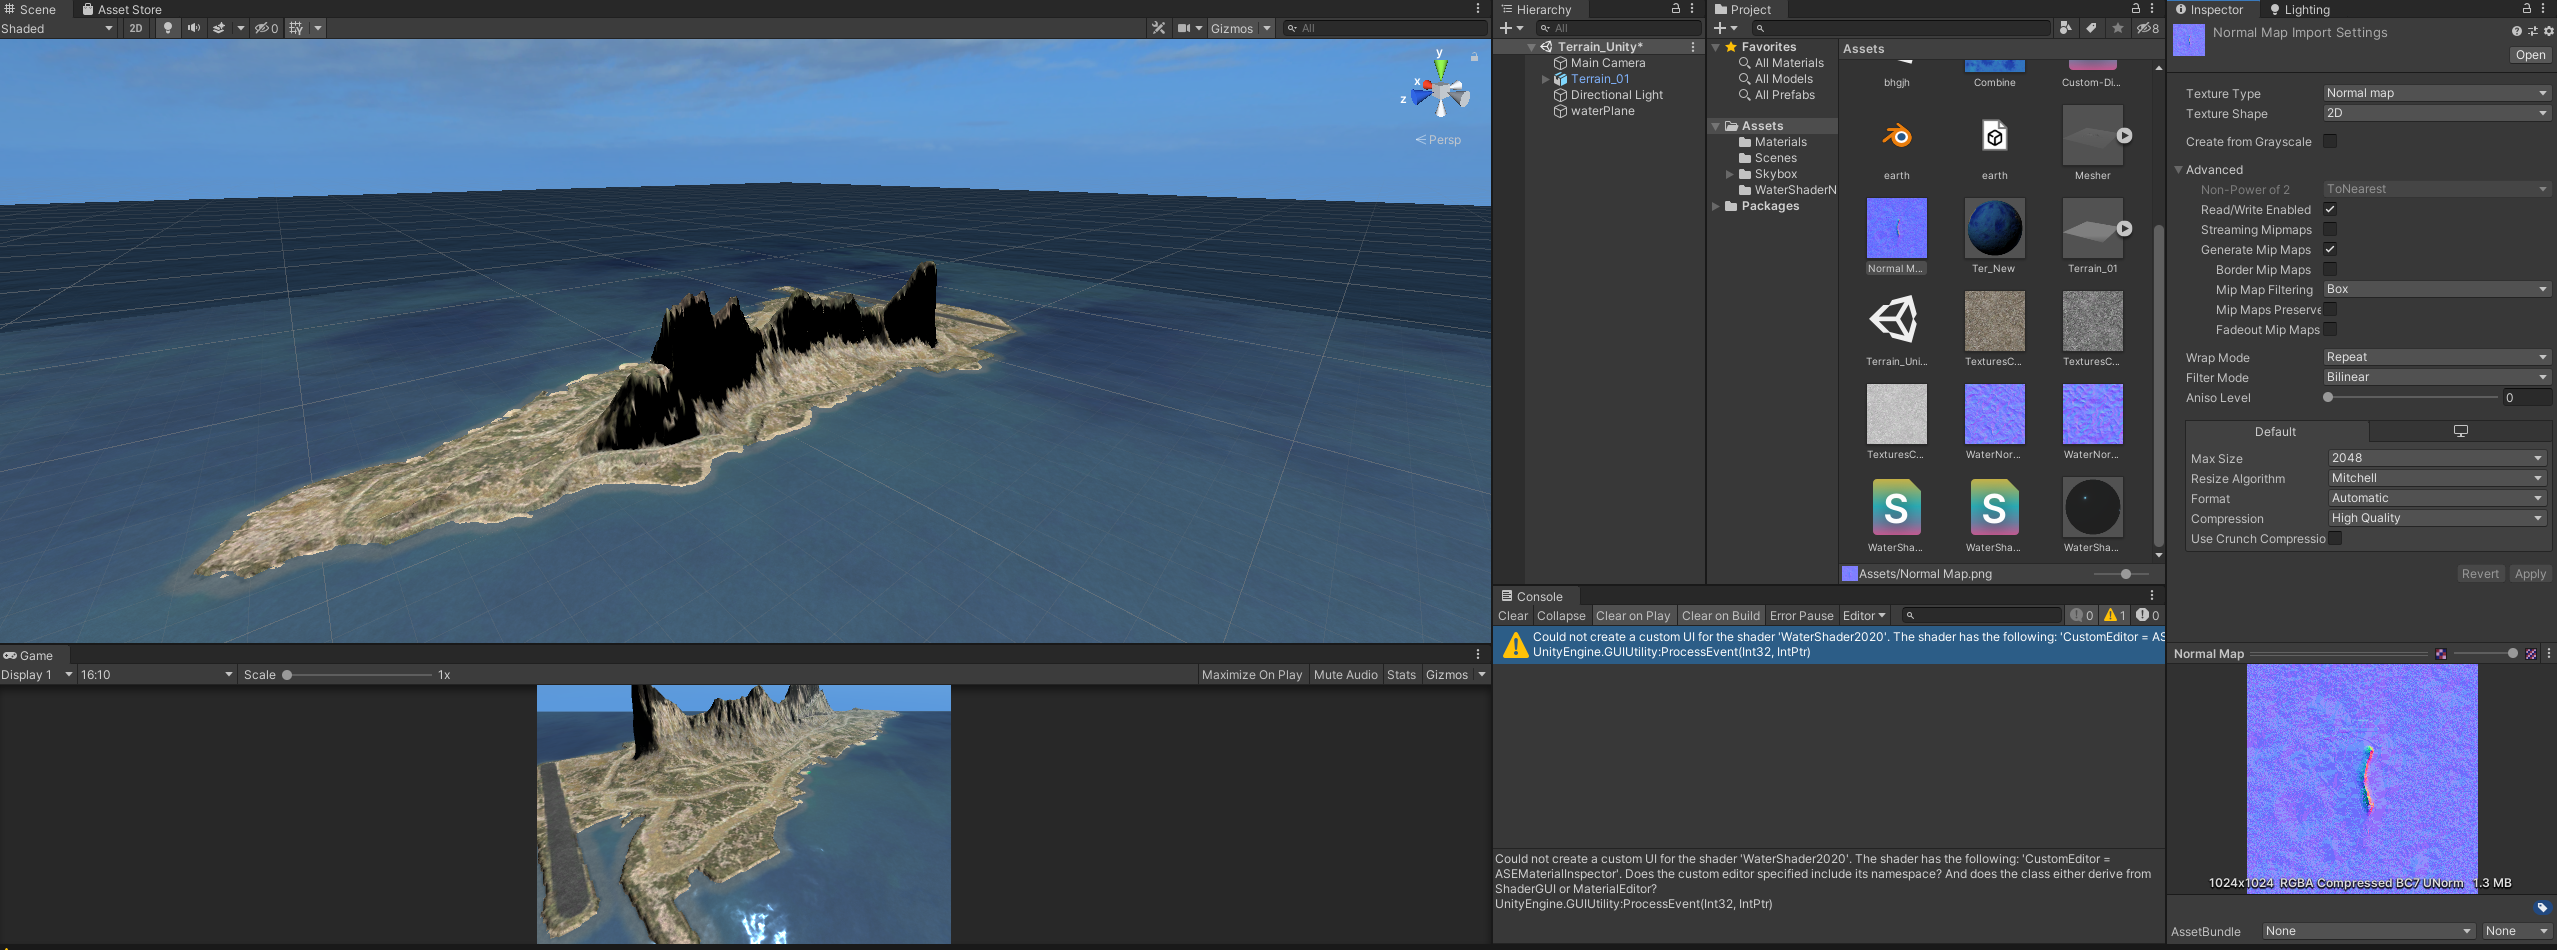Viewport: 2557px width, 950px height.
Task: Open Texture Type Normal map dropdown
Action: pyautogui.click(x=2436, y=93)
